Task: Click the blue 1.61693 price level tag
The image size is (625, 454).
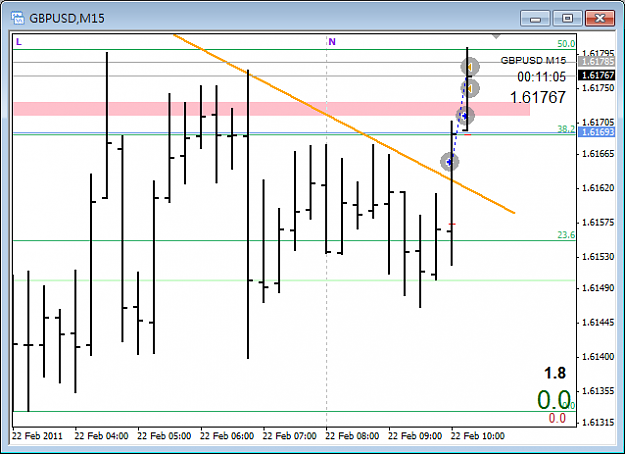Action: point(597,132)
